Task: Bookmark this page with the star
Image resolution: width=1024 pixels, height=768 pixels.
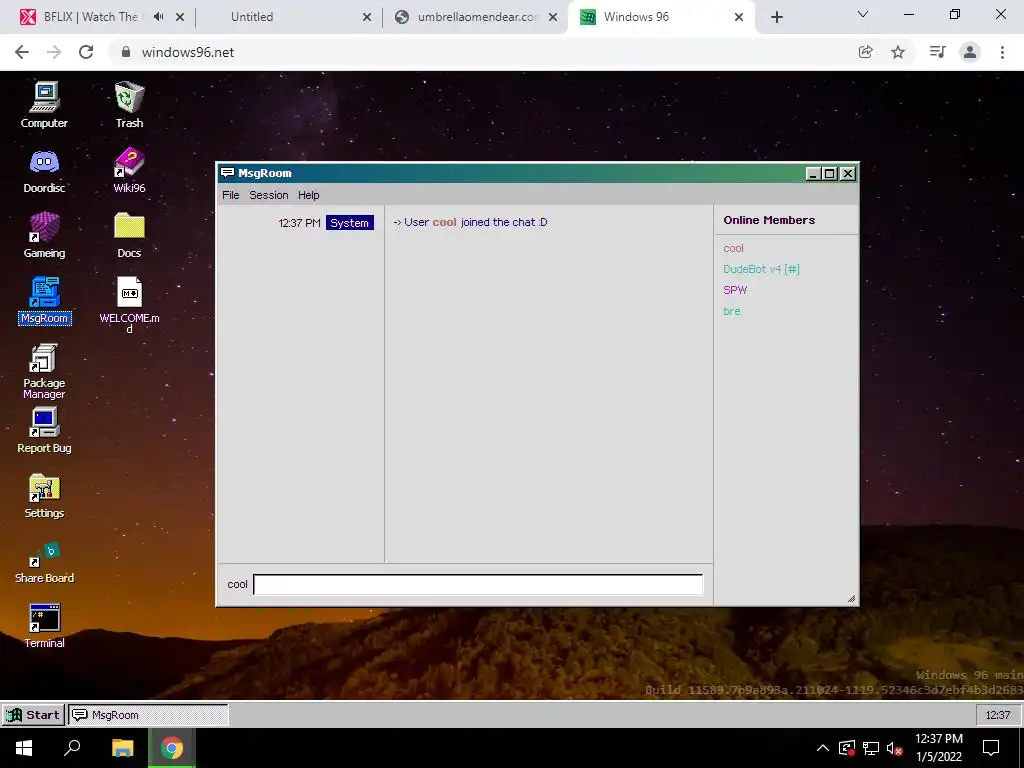Action: pyautogui.click(x=898, y=52)
